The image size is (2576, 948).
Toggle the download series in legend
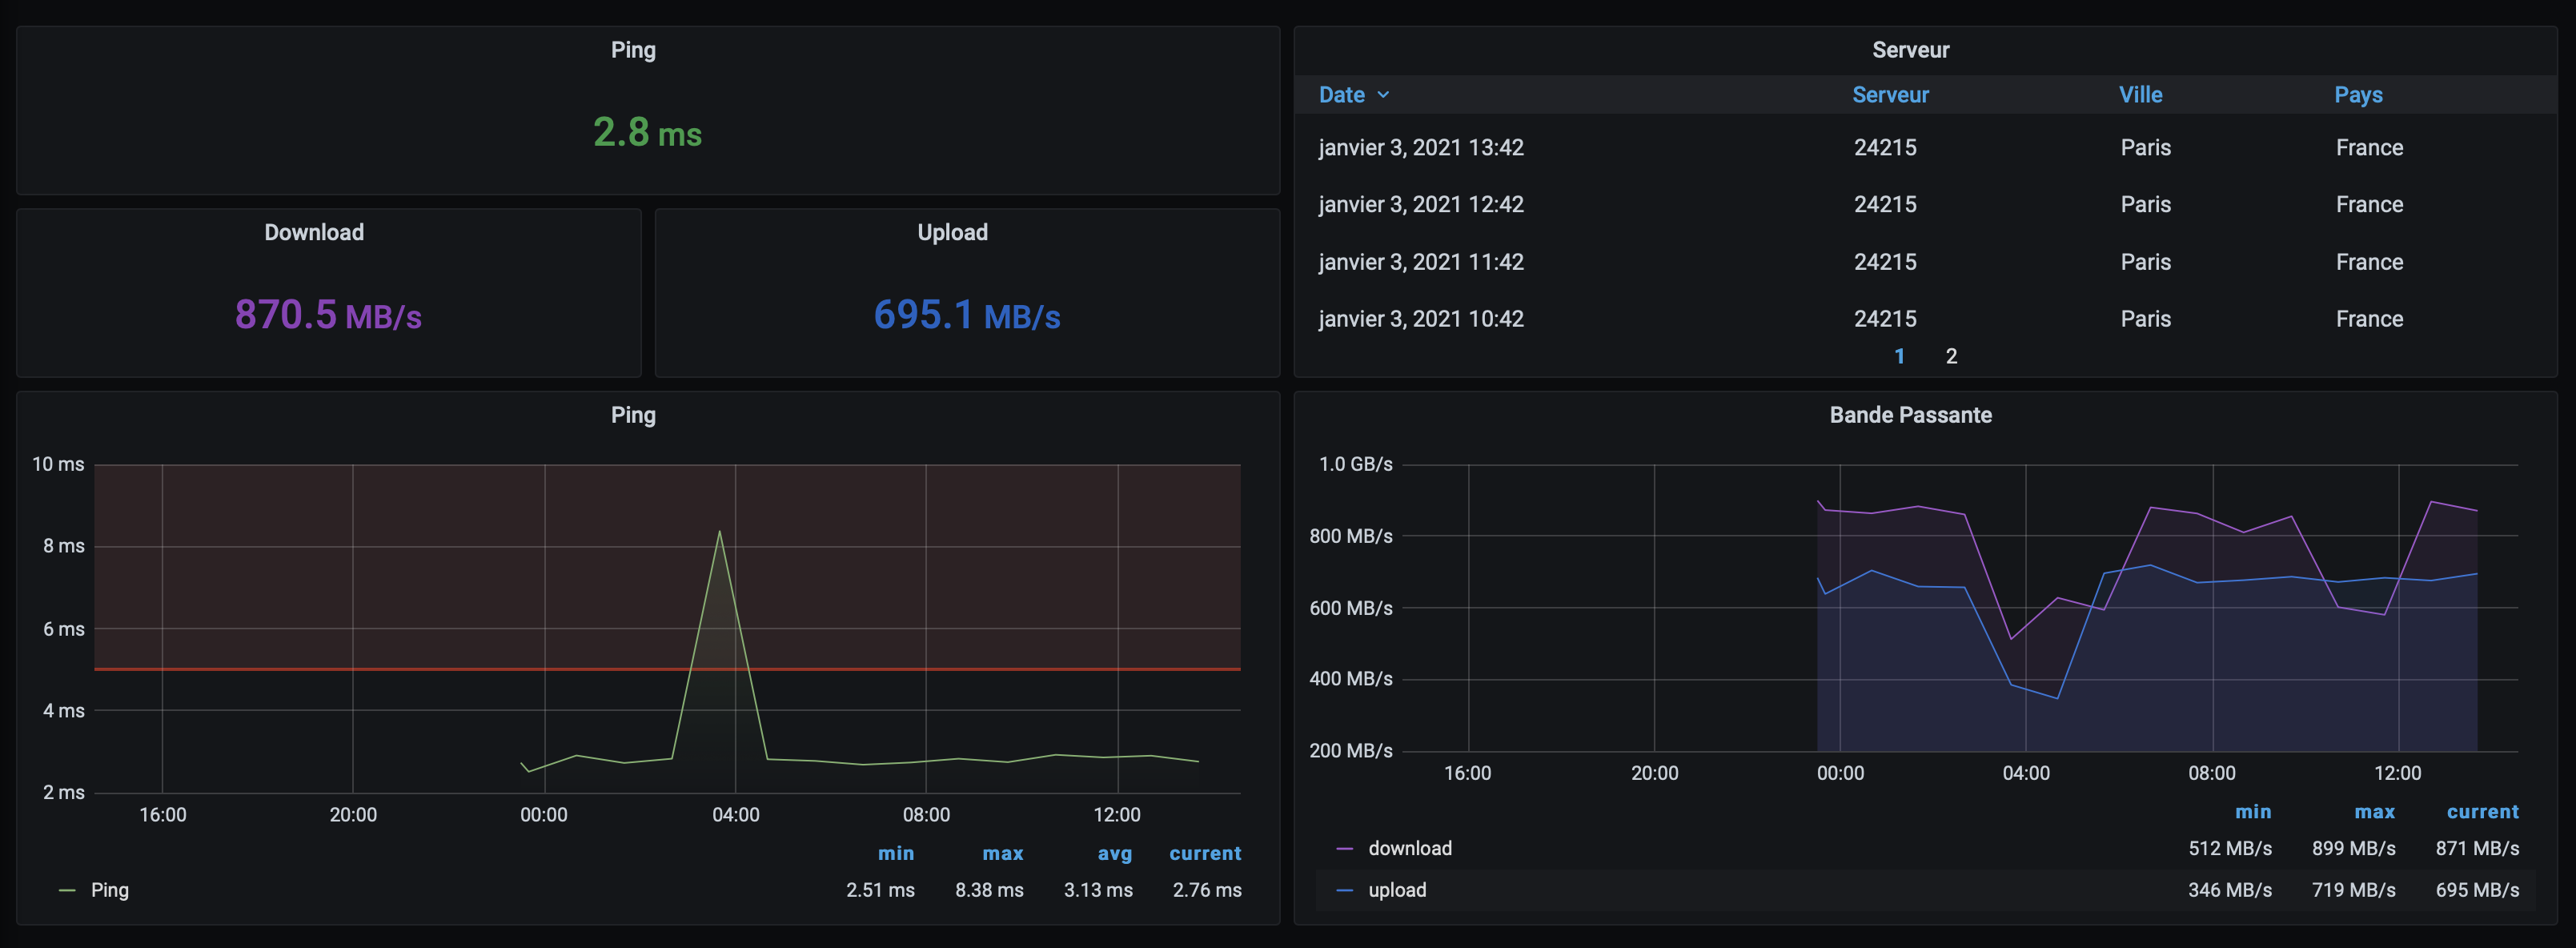click(x=1409, y=849)
